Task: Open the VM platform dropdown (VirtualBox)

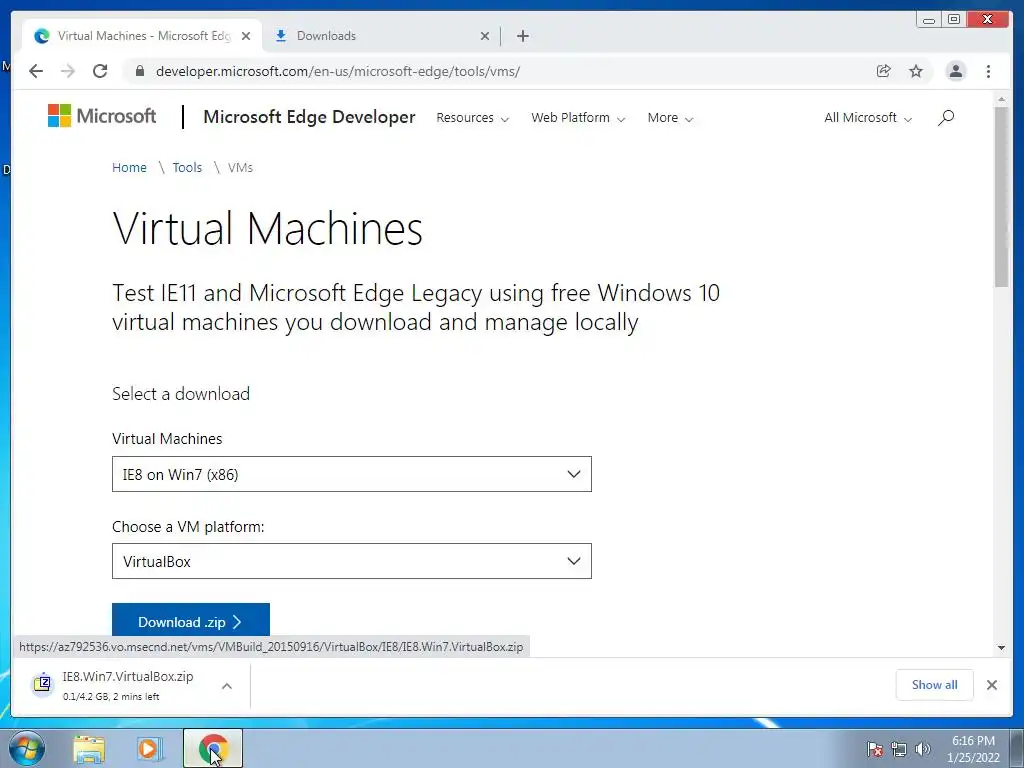Action: 351,561
